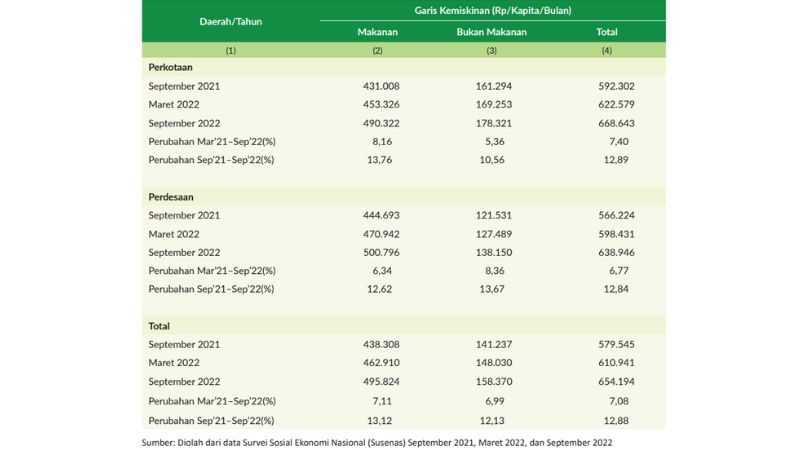Click the value 8,16
Image resolution: width=800 pixels, height=450 pixels.
pyautogui.click(x=382, y=142)
